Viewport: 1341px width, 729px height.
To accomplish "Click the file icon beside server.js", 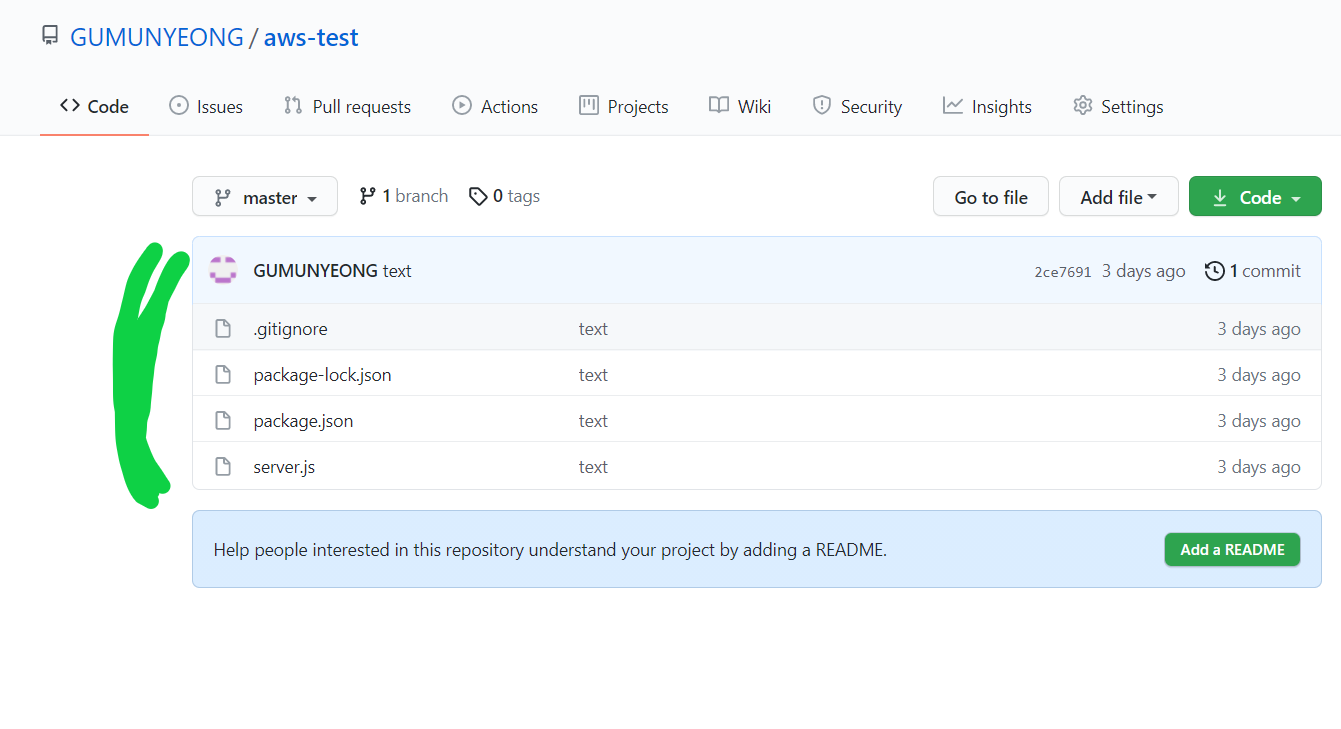I will [224, 466].
